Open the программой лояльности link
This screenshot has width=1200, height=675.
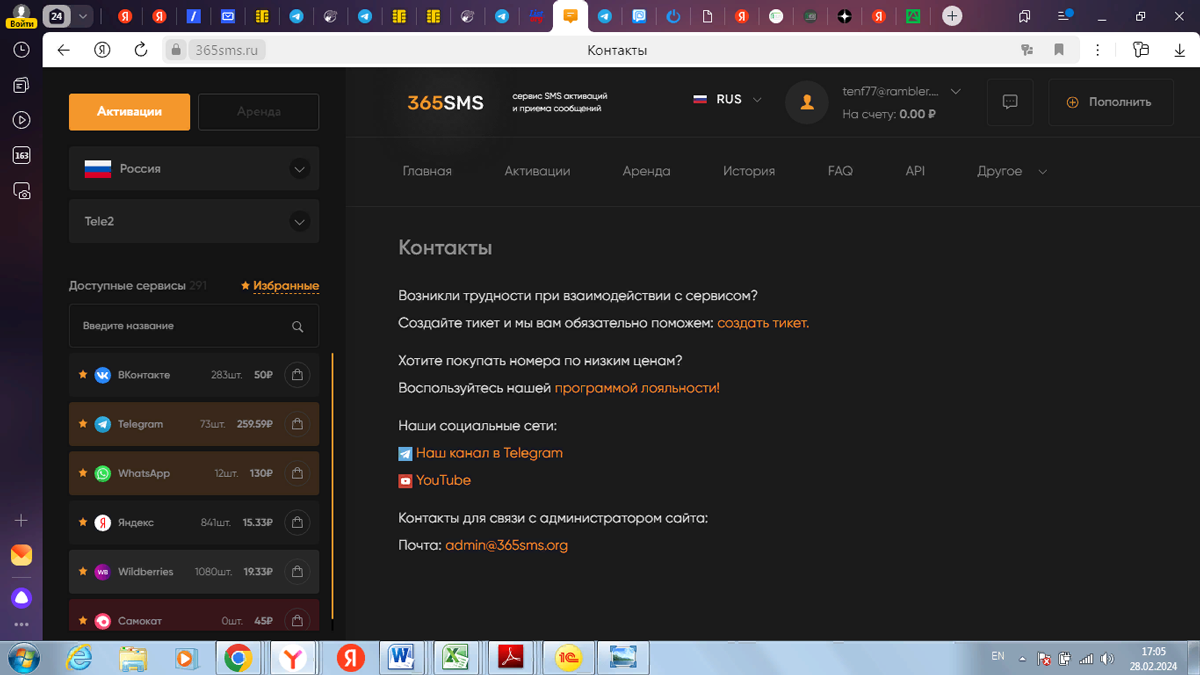637,388
